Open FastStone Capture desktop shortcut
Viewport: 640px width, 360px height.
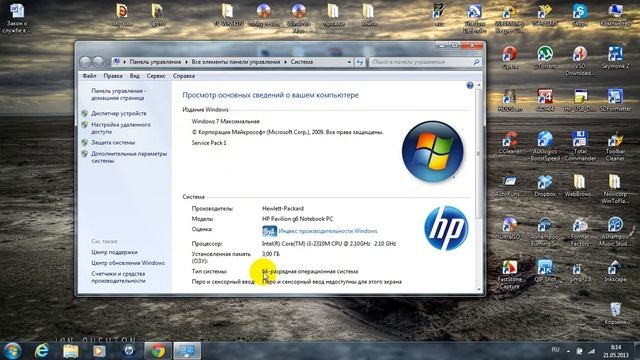tap(510, 274)
